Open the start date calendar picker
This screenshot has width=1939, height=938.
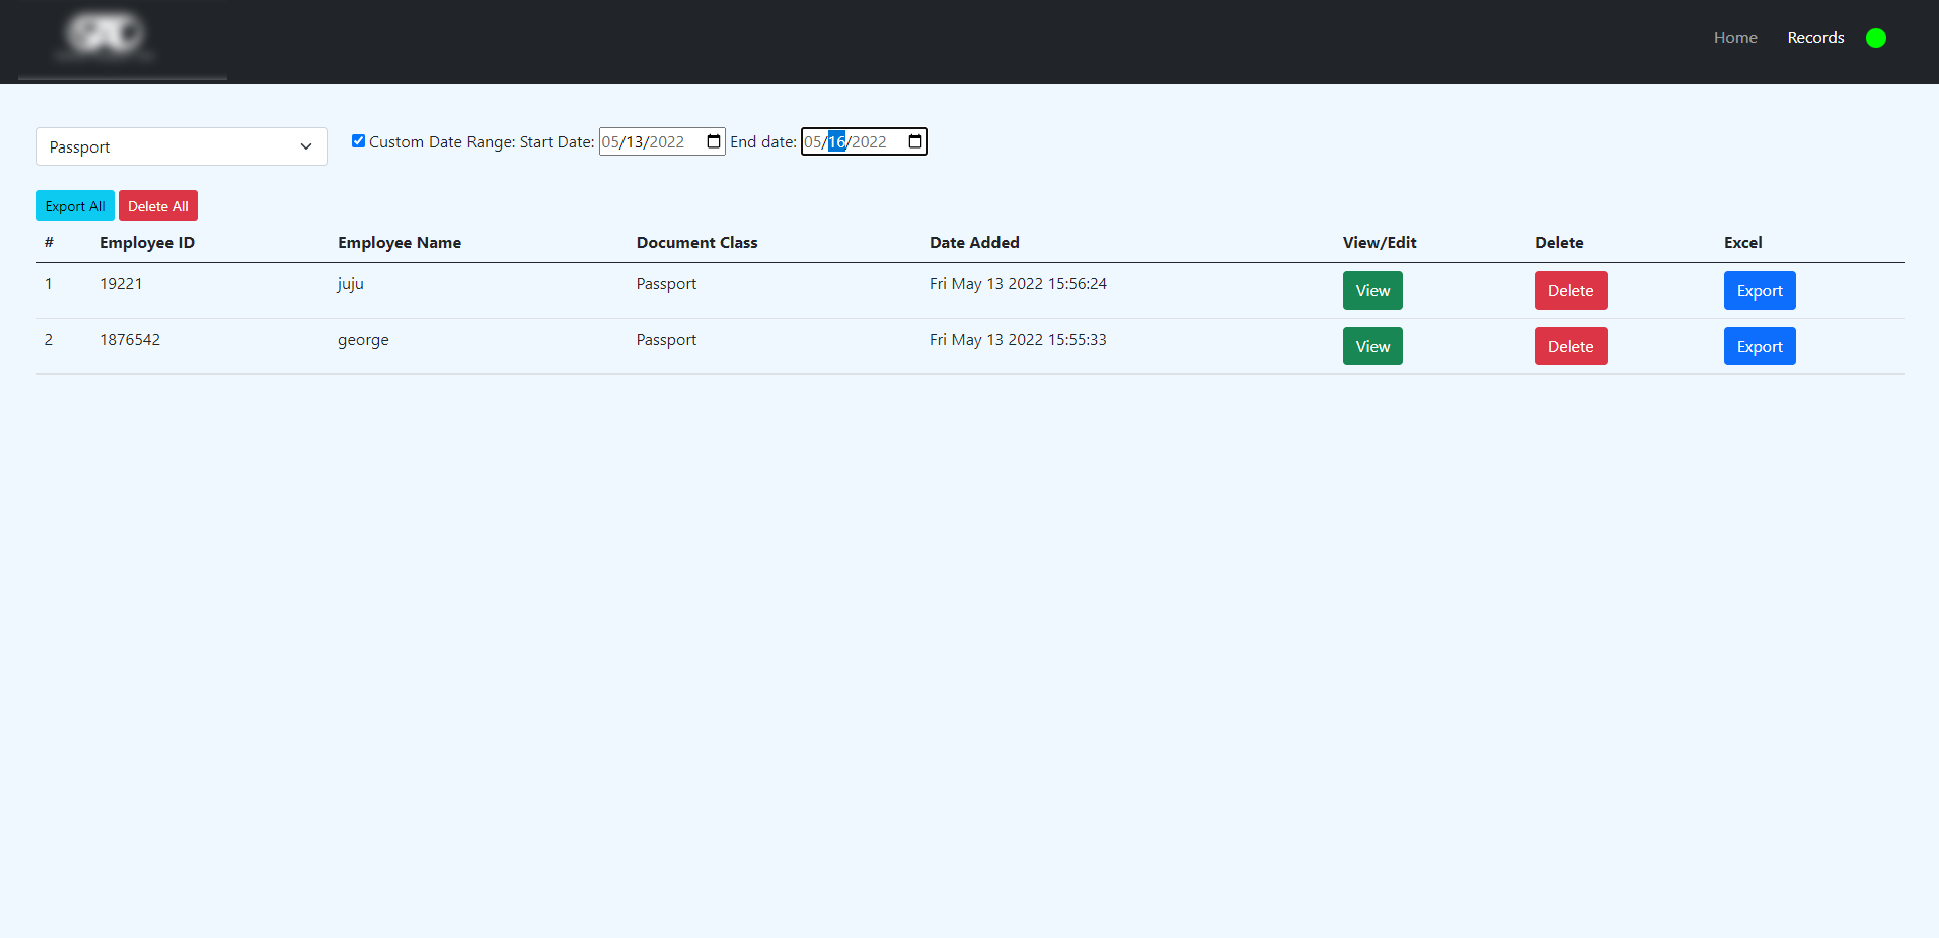[x=712, y=141]
